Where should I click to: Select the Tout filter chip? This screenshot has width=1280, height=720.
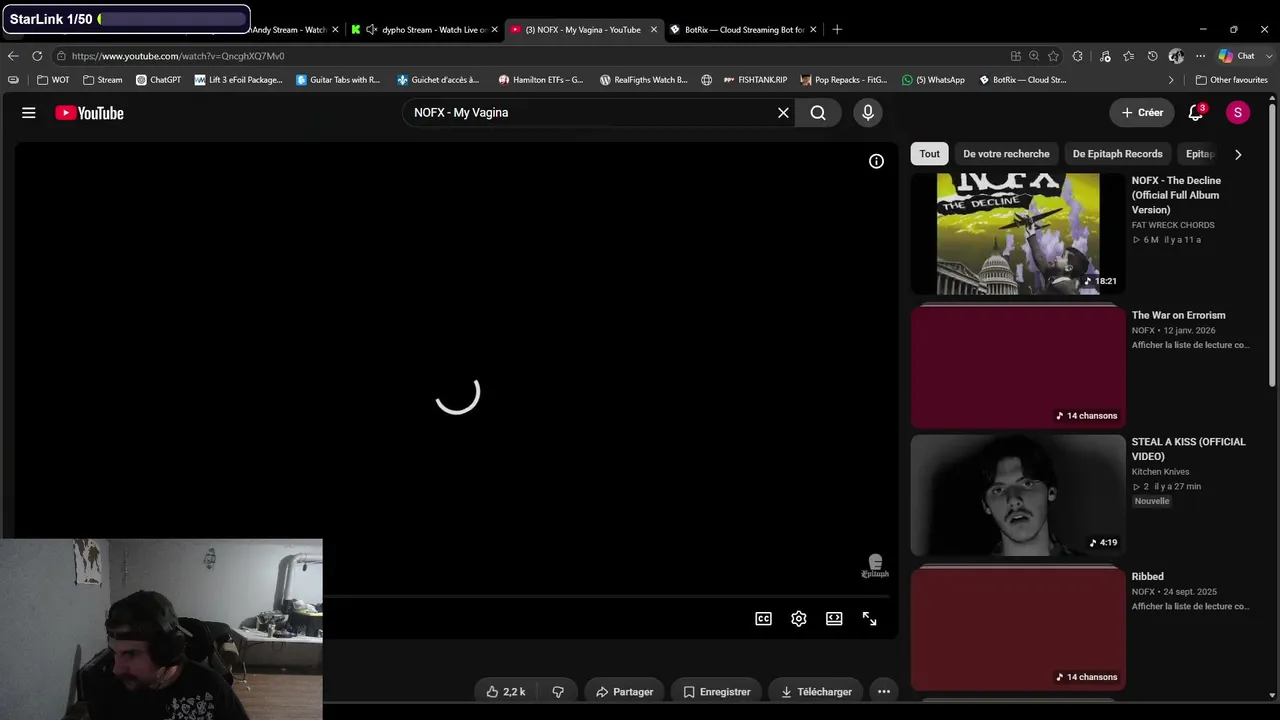tap(930, 154)
